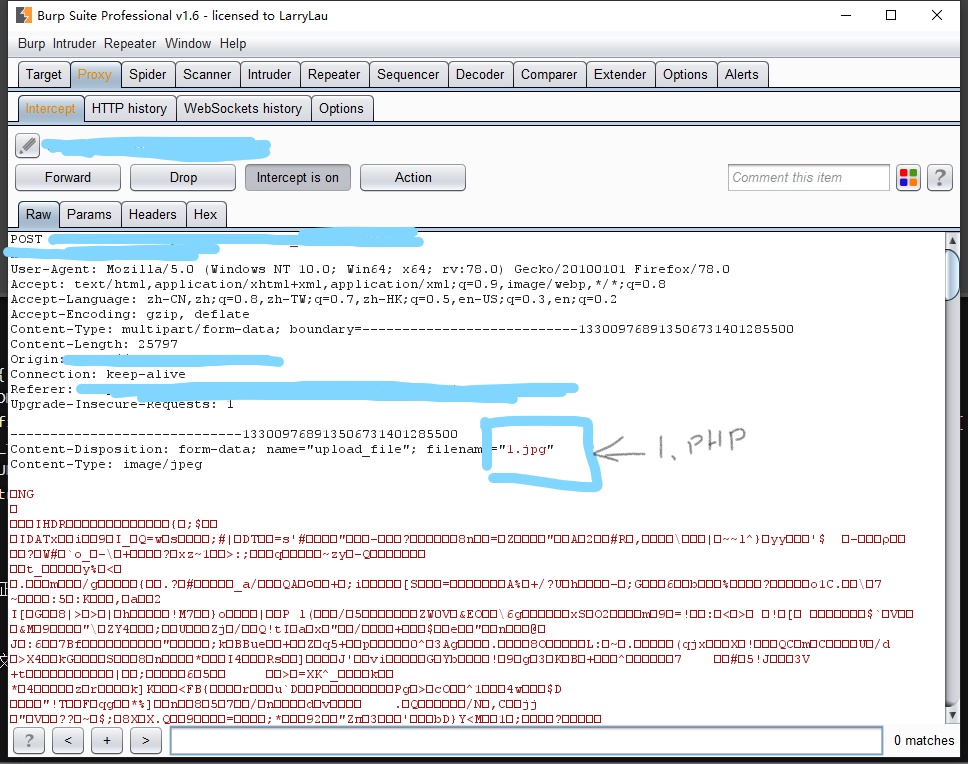Select the Hex view tab
Image resolution: width=968 pixels, height=764 pixels.
click(x=205, y=214)
